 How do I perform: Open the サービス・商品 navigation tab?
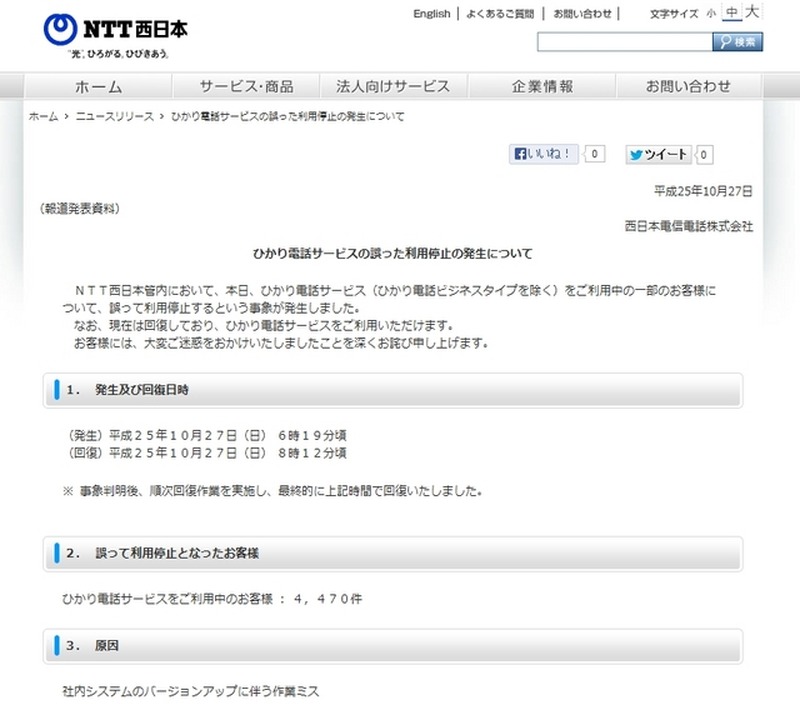(x=246, y=86)
